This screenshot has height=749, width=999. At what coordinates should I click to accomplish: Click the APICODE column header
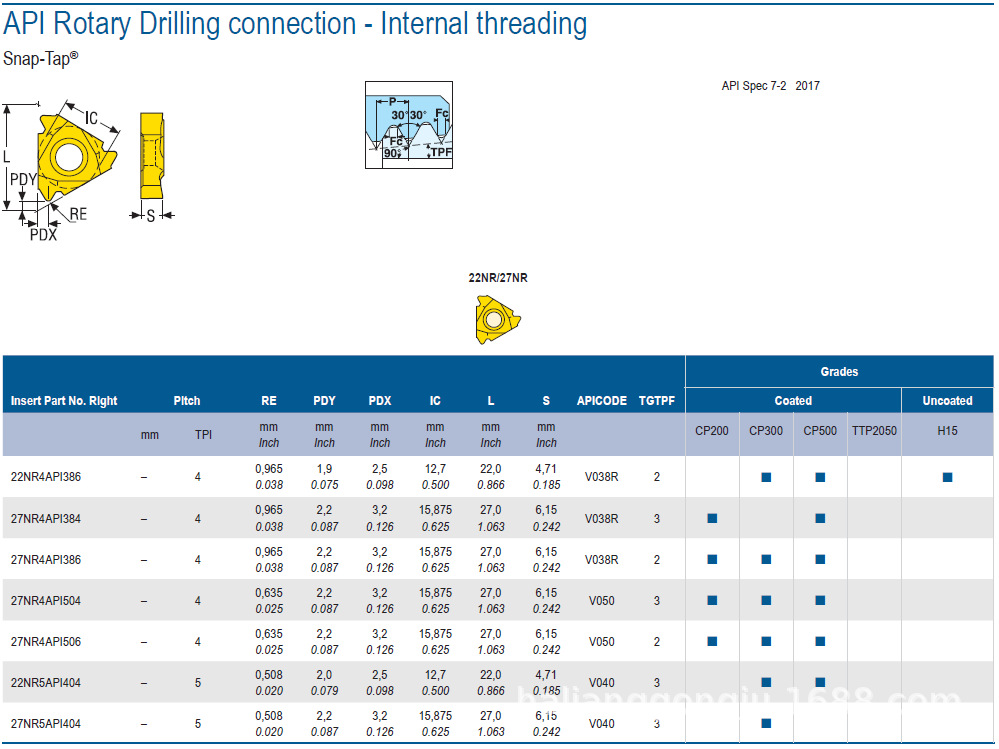(601, 401)
